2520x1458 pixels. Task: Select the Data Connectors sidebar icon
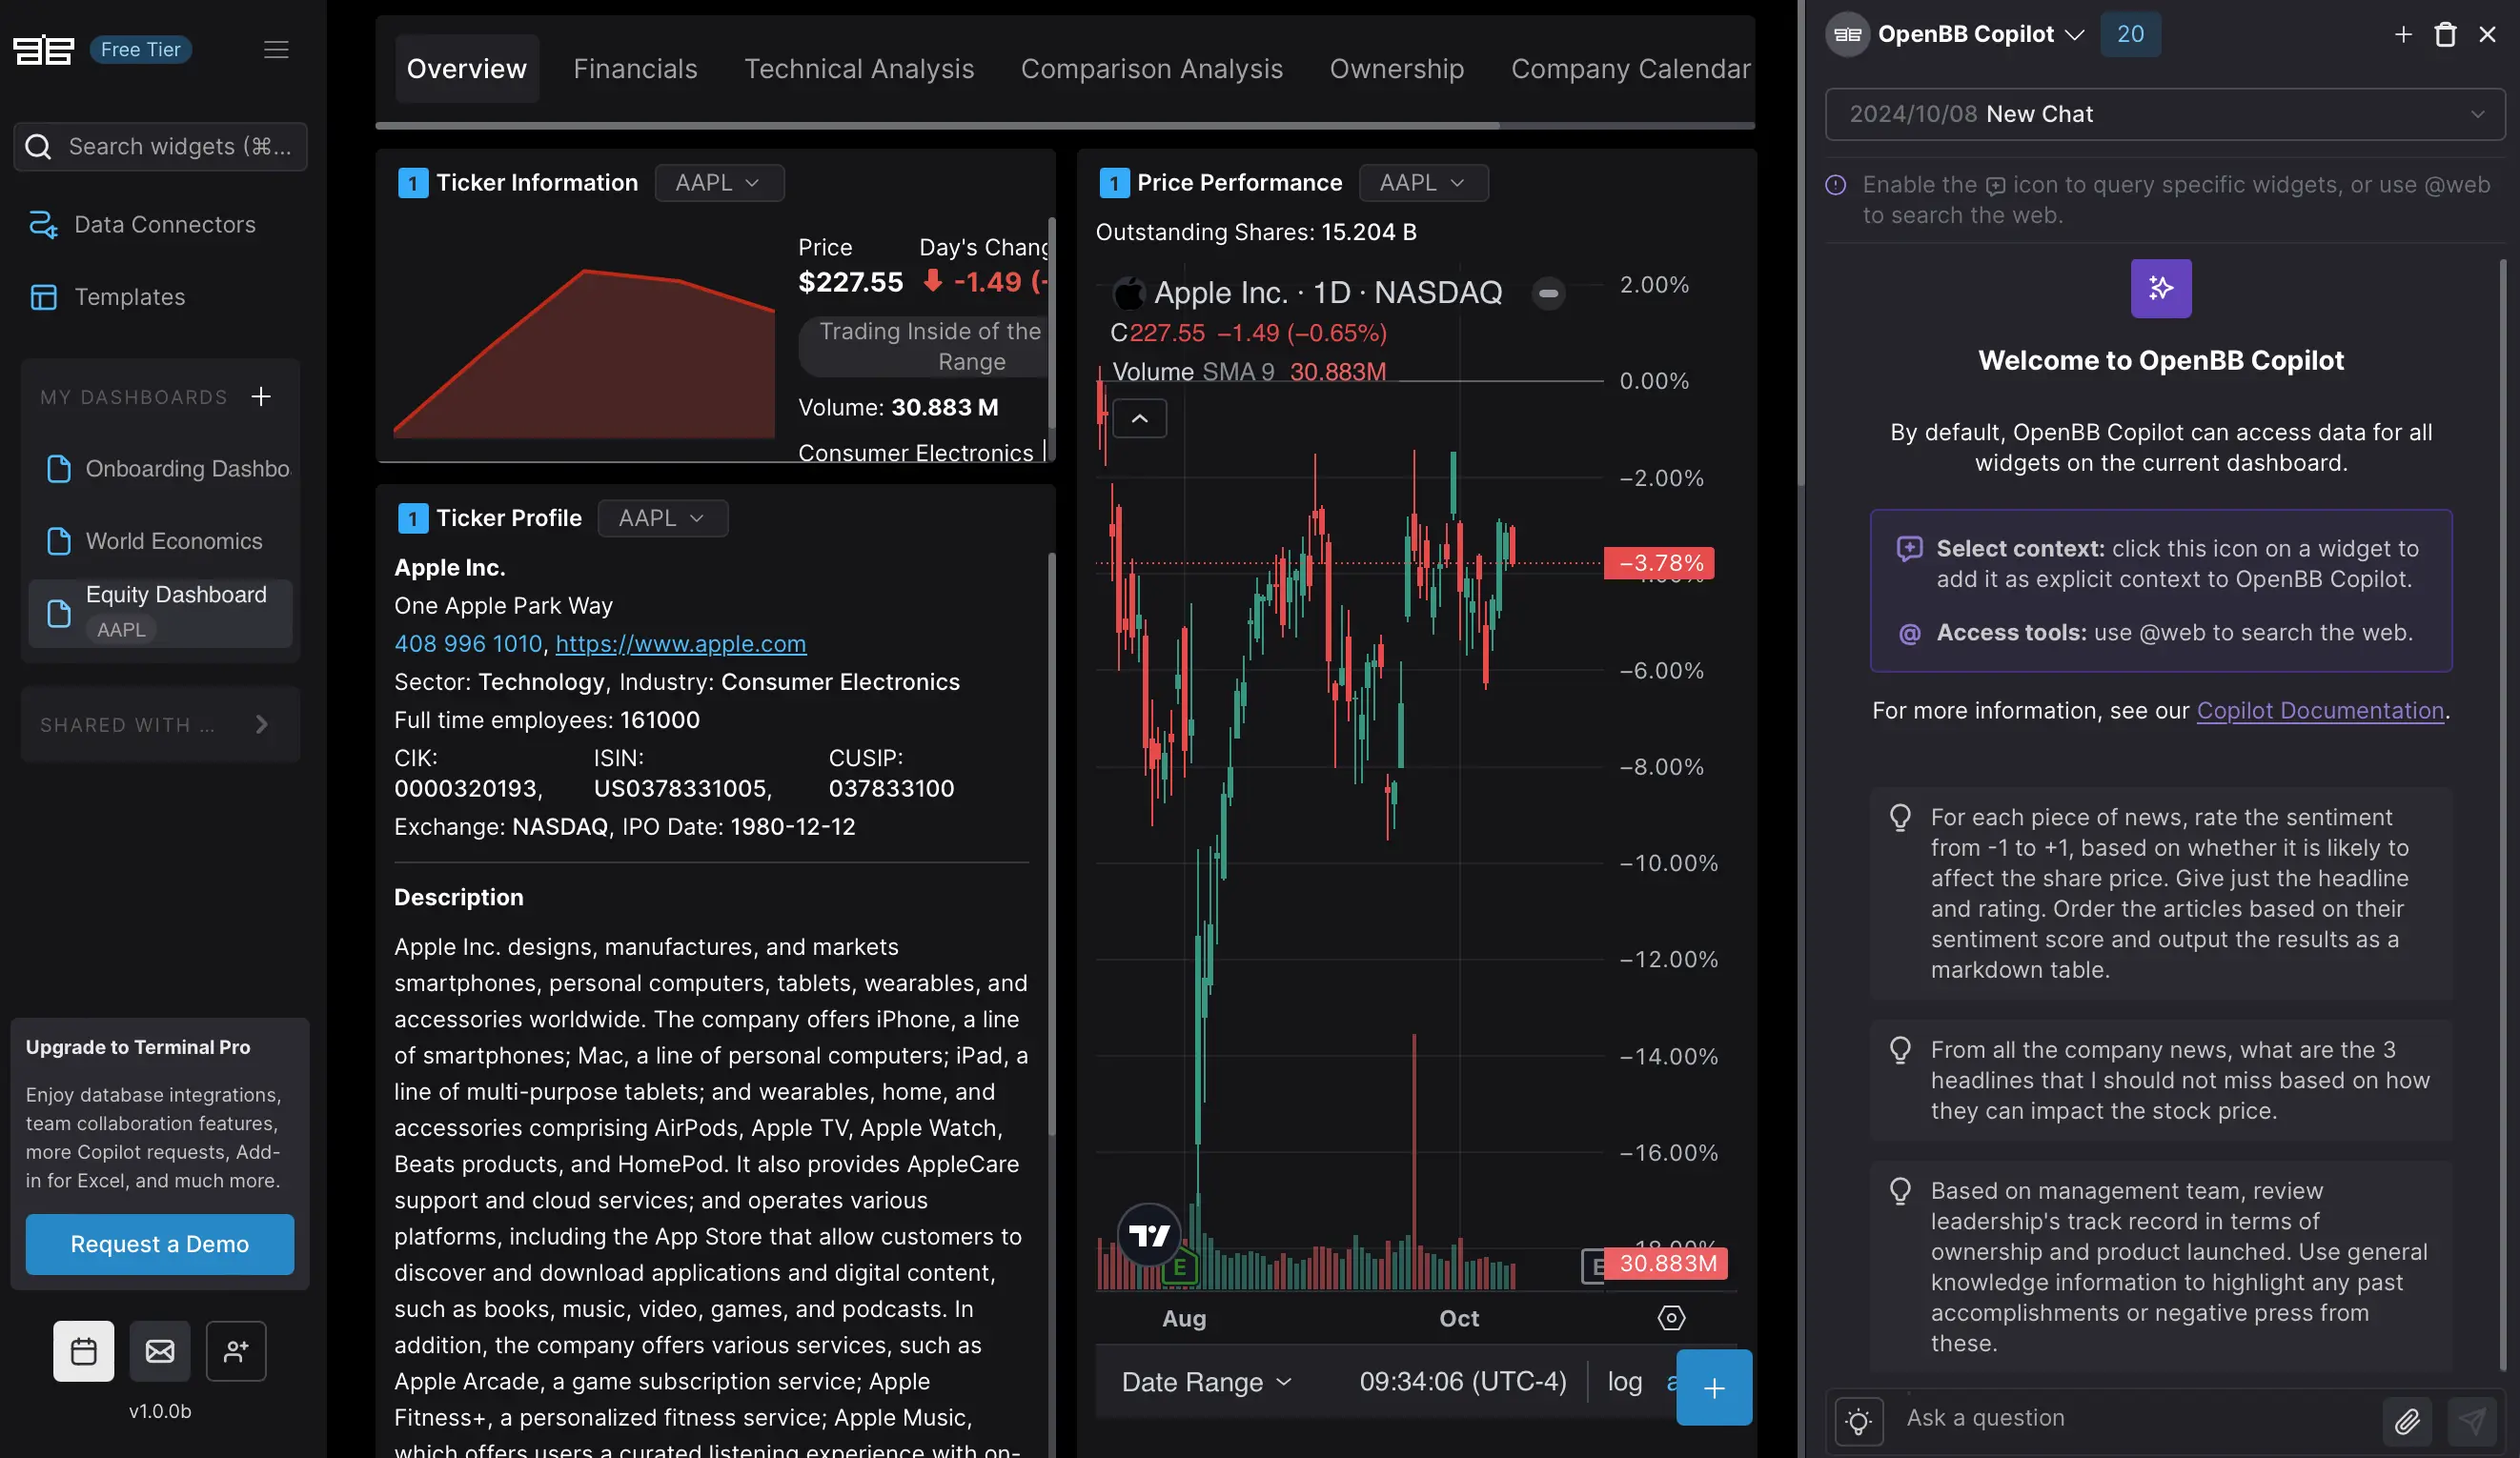tap(44, 222)
